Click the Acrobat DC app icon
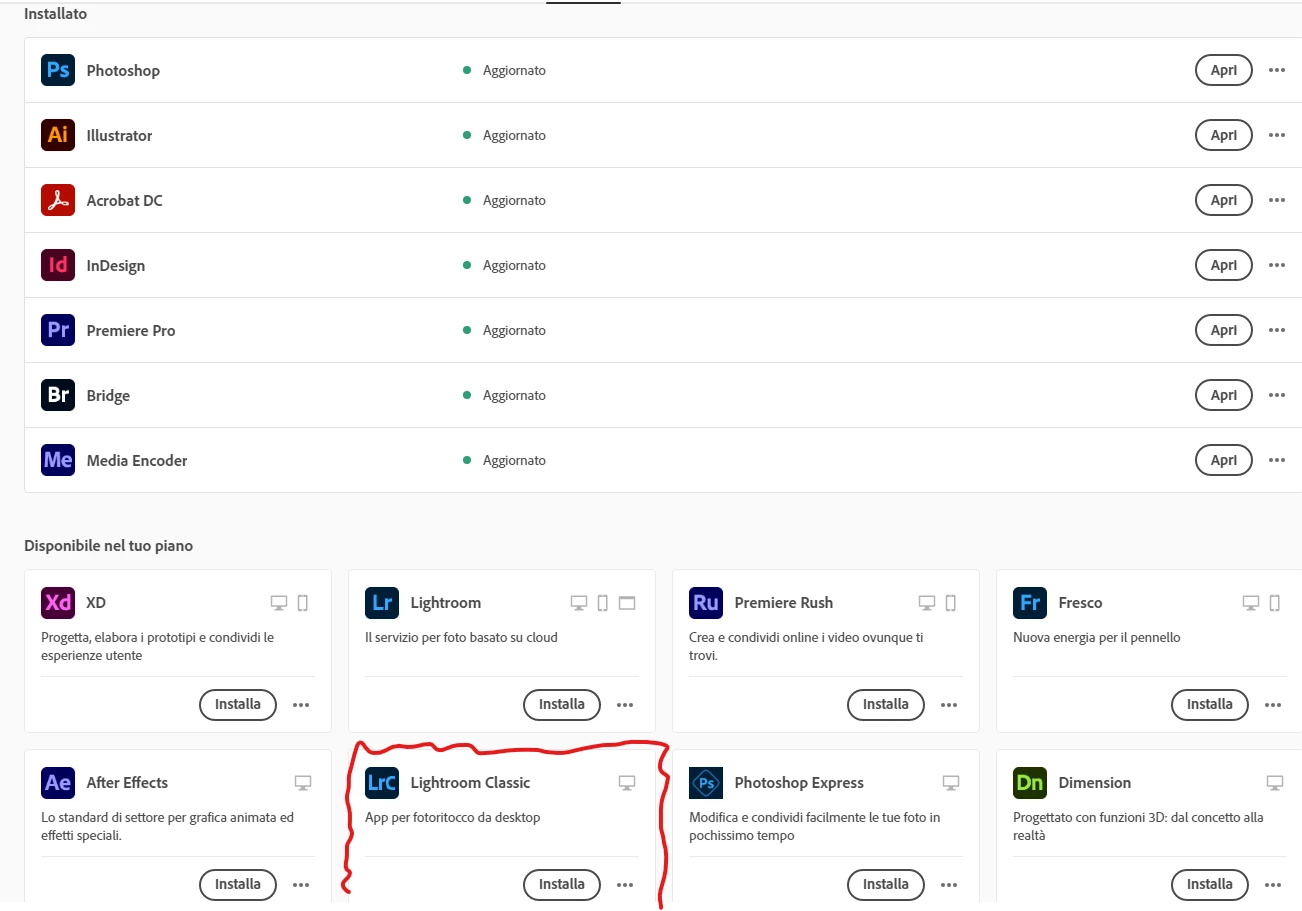The height and width of the screenshot is (911, 1302). point(58,200)
